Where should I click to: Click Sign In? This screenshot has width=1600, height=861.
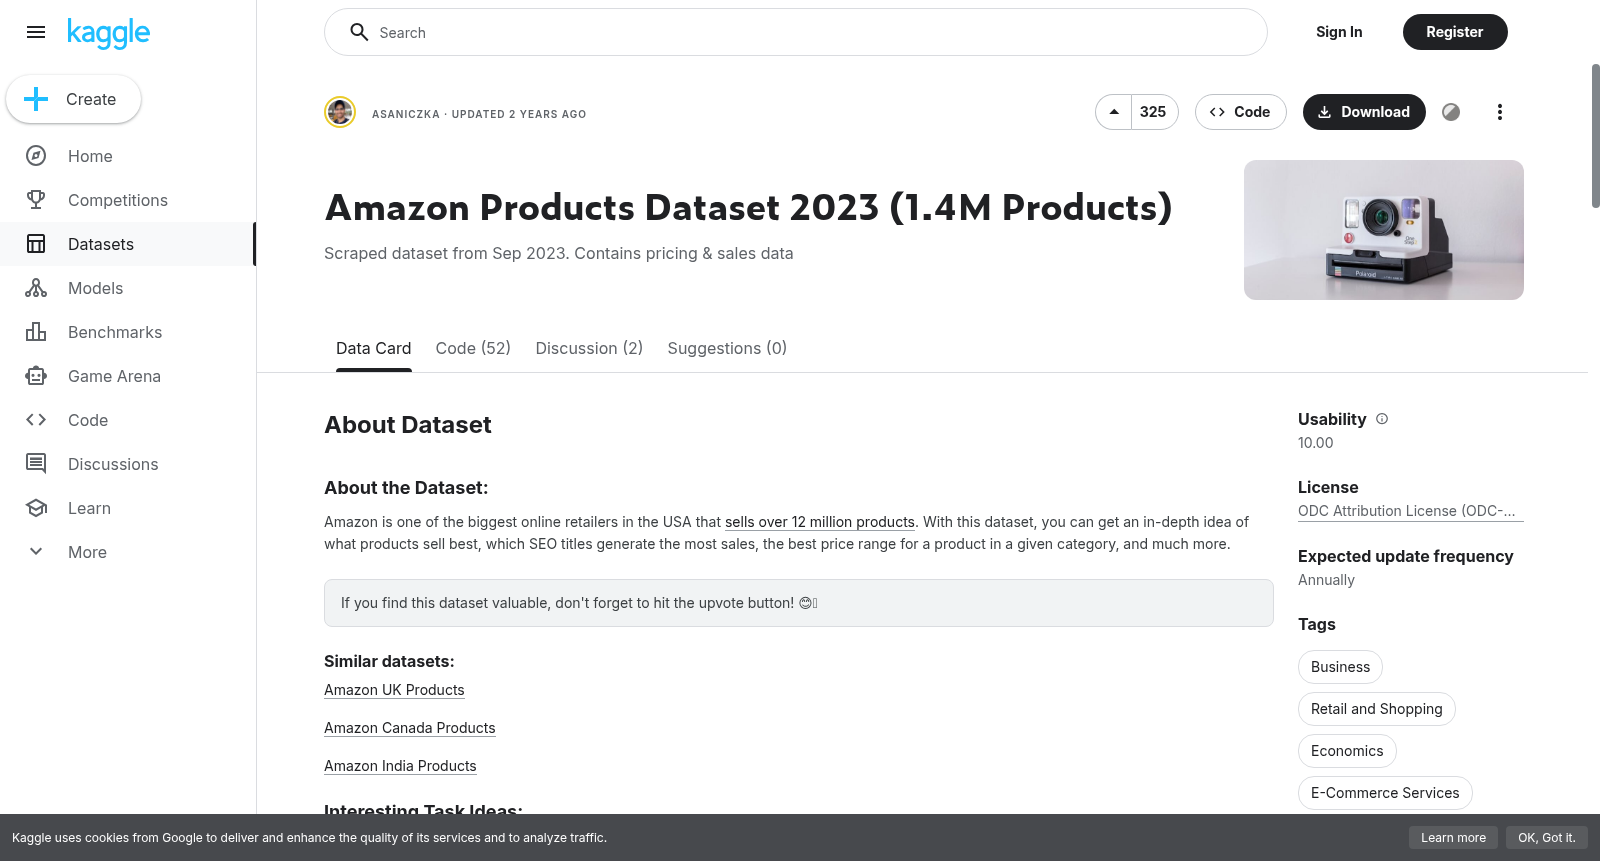coord(1339,32)
